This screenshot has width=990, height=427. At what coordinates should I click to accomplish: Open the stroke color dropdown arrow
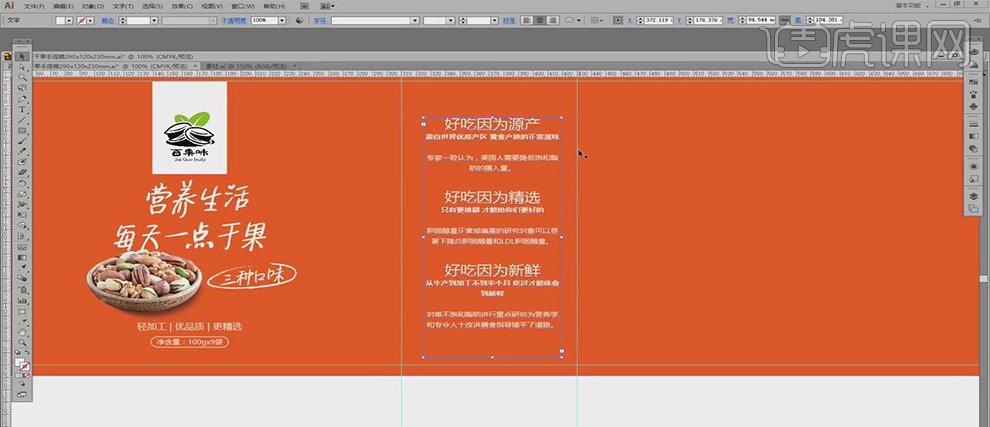pyautogui.click(x=90, y=20)
